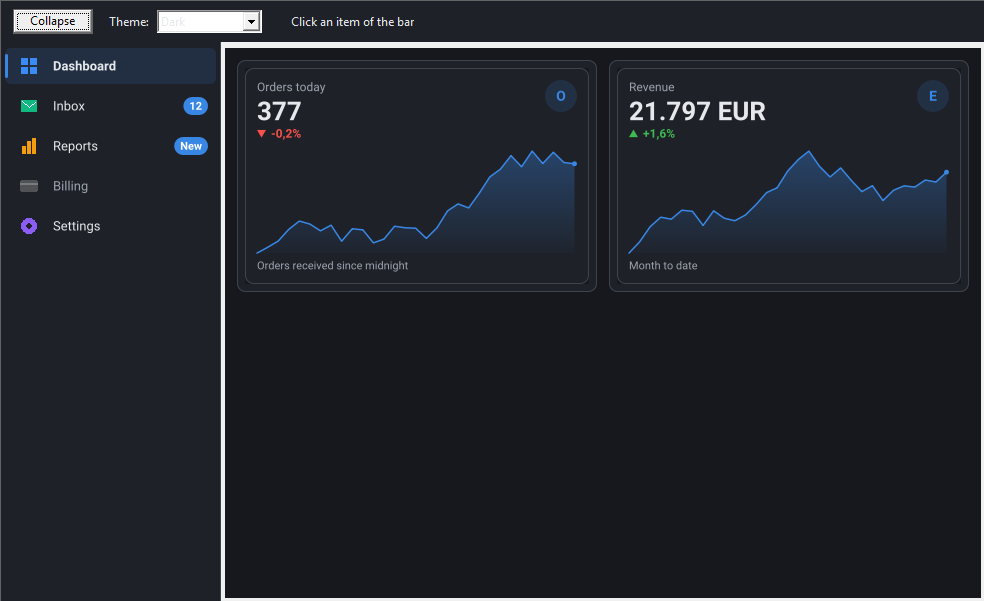Click the end-point dot of Revenue chart
The image size is (984, 601).
[946, 172]
